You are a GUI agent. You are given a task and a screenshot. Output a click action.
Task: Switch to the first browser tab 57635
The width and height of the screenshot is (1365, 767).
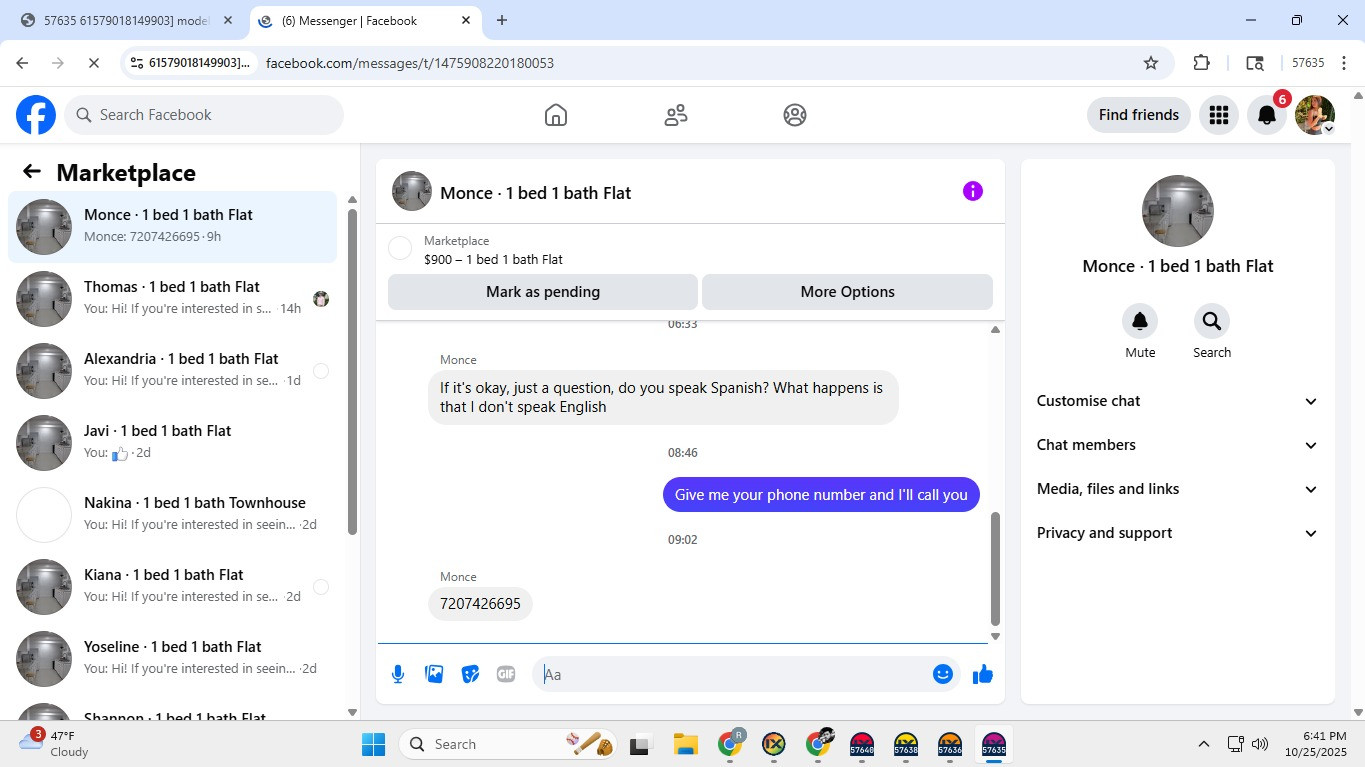point(127,20)
